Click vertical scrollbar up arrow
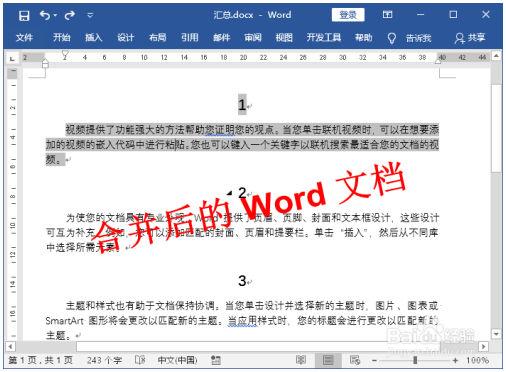 pyautogui.click(x=496, y=55)
